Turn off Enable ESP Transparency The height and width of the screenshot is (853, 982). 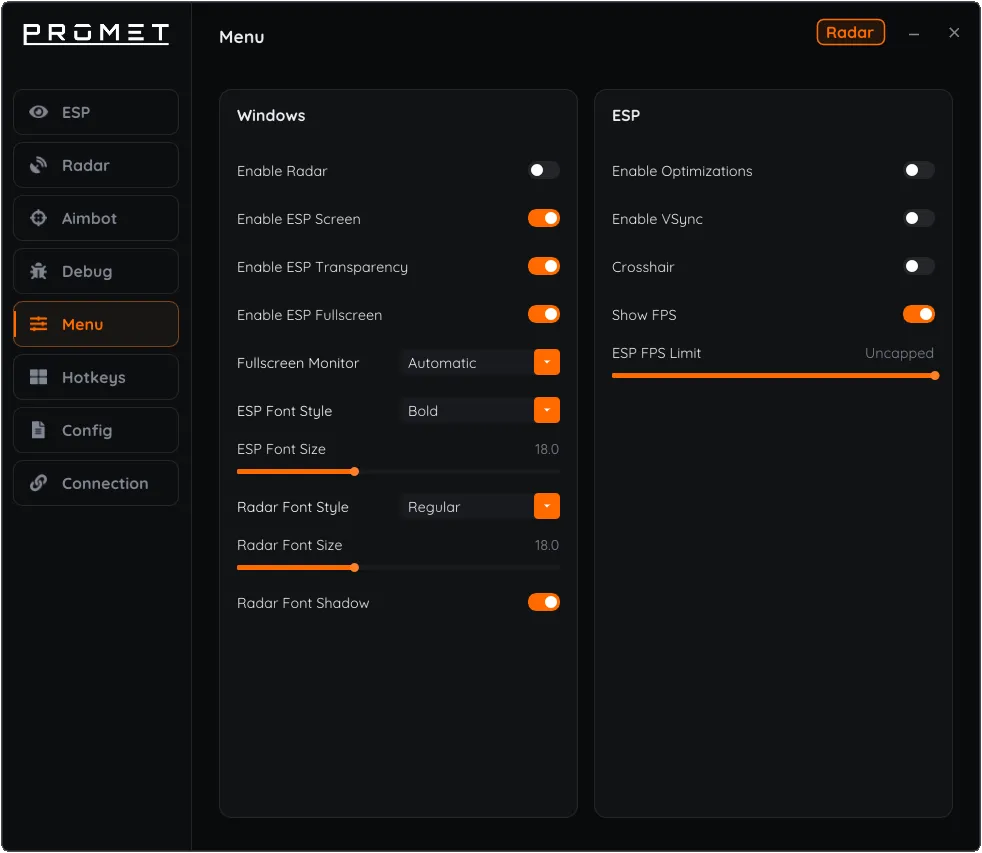(x=544, y=266)
